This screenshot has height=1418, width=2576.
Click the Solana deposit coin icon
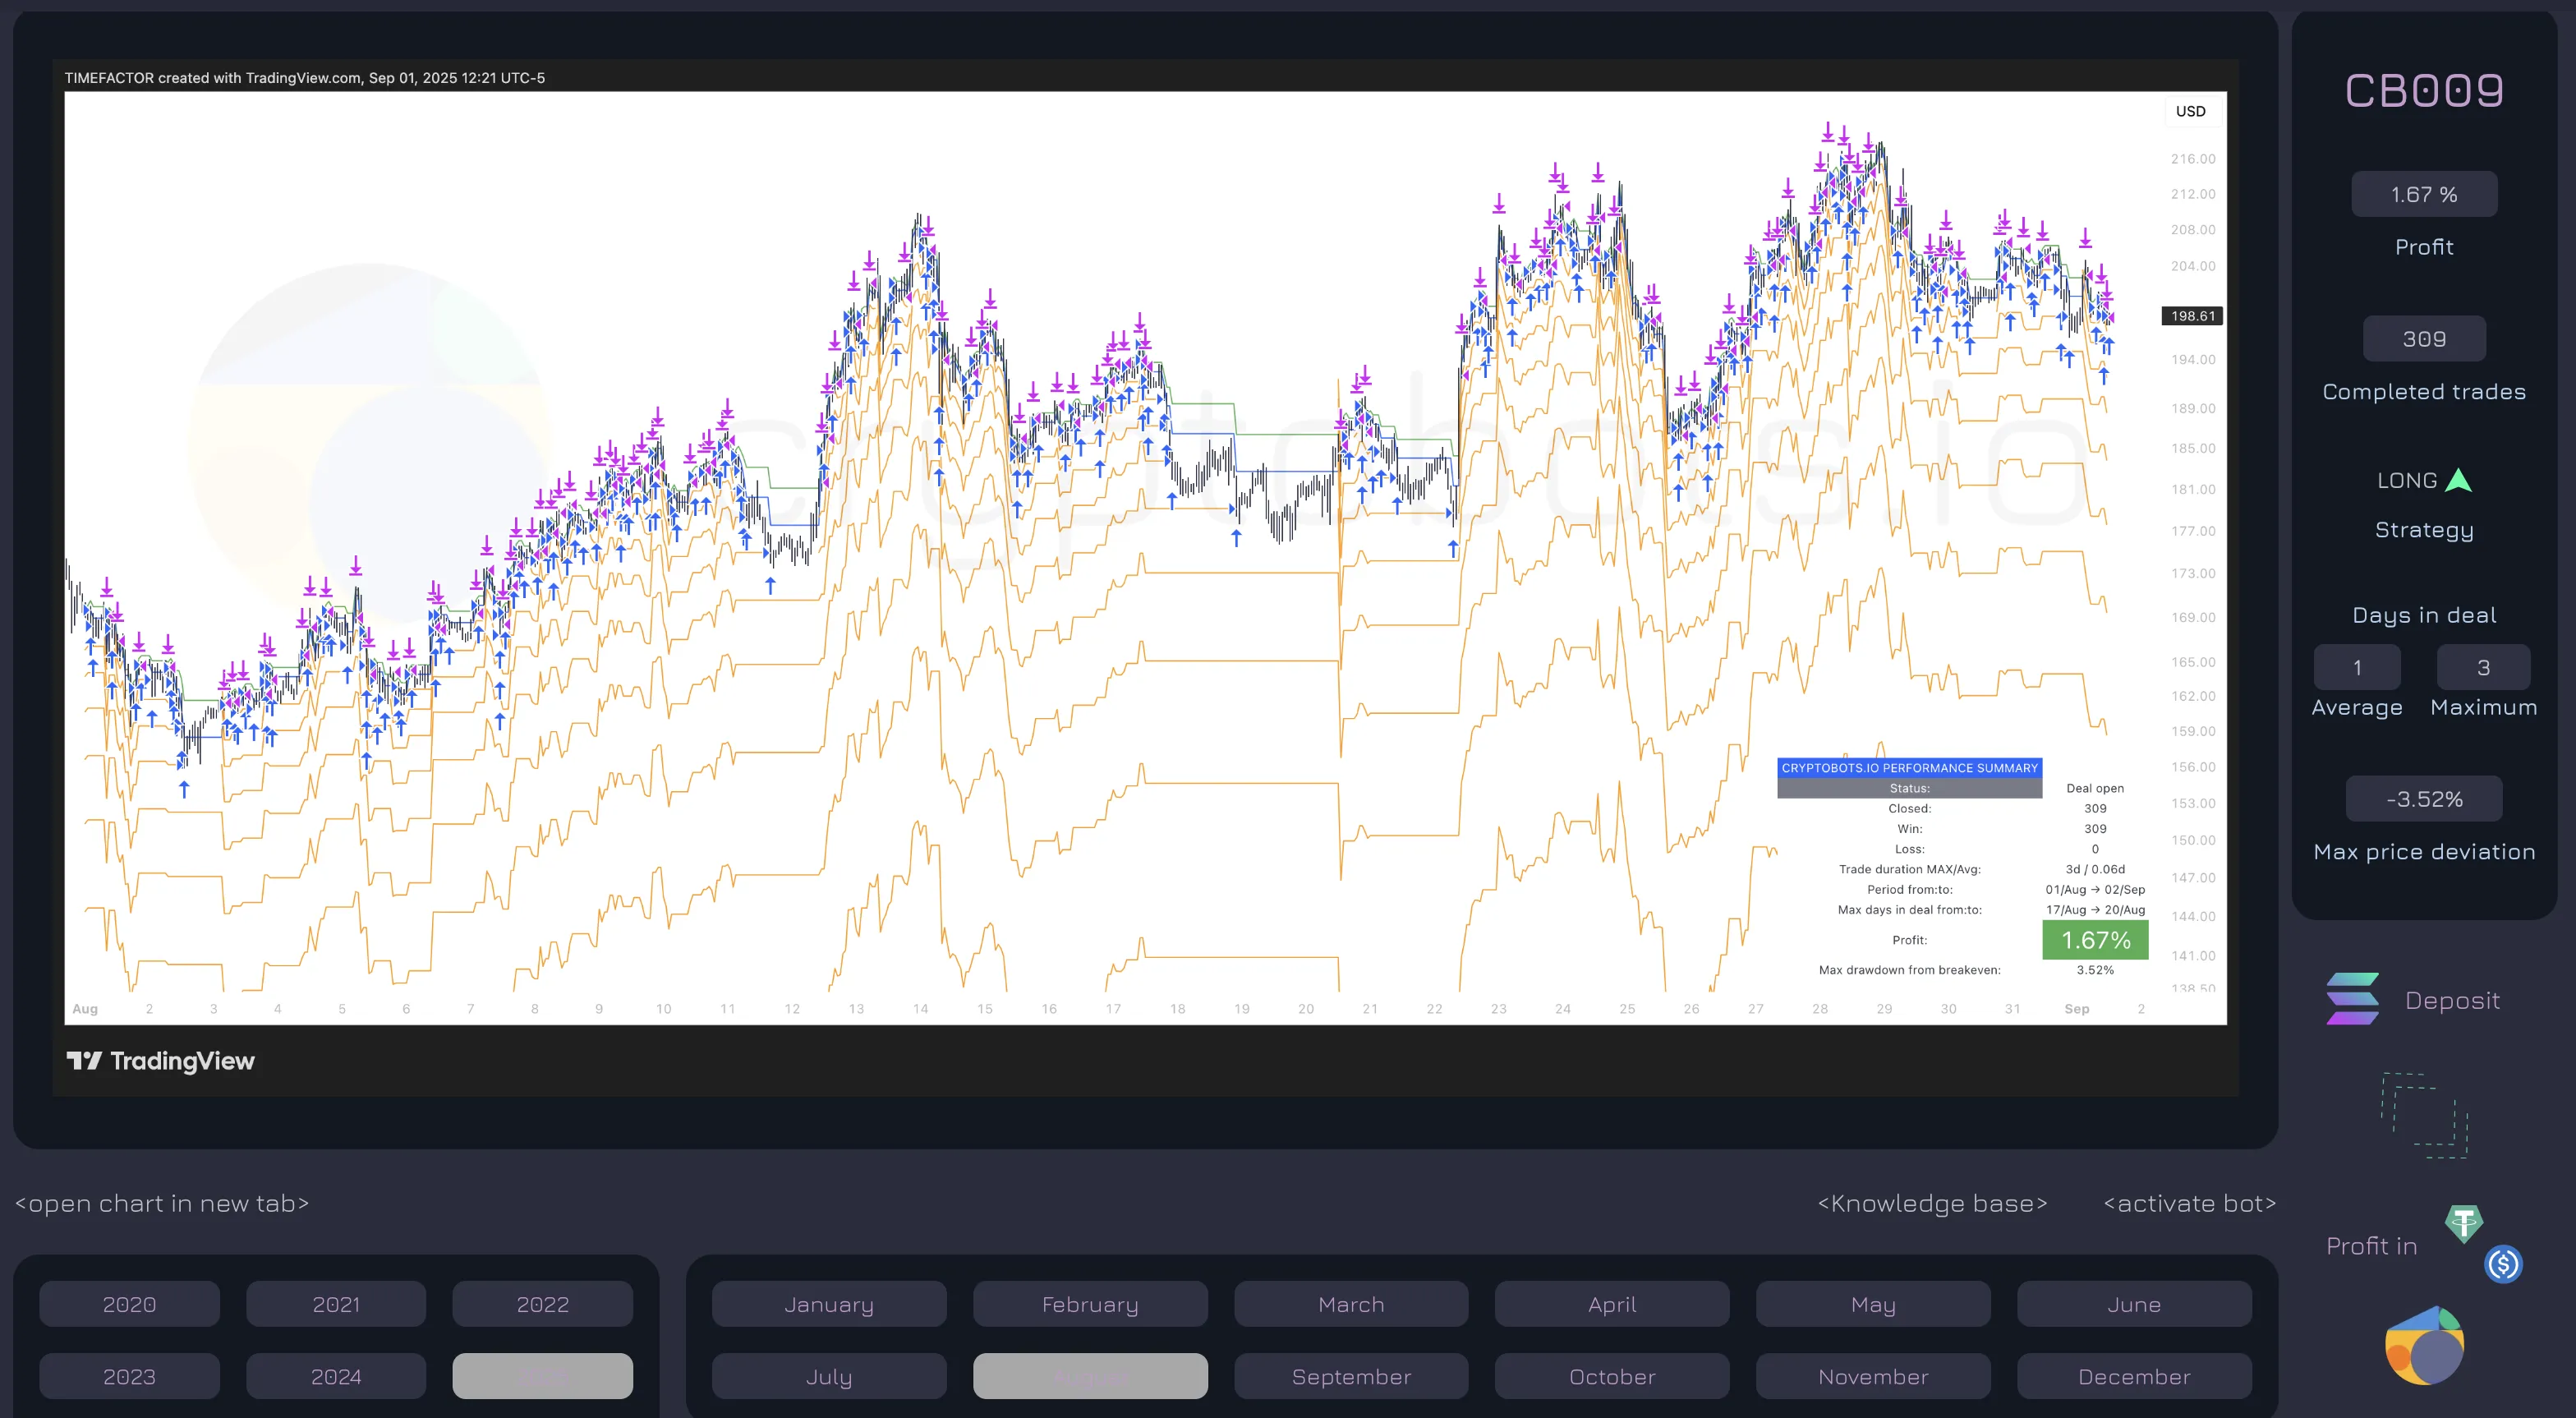coord(2352,999)
